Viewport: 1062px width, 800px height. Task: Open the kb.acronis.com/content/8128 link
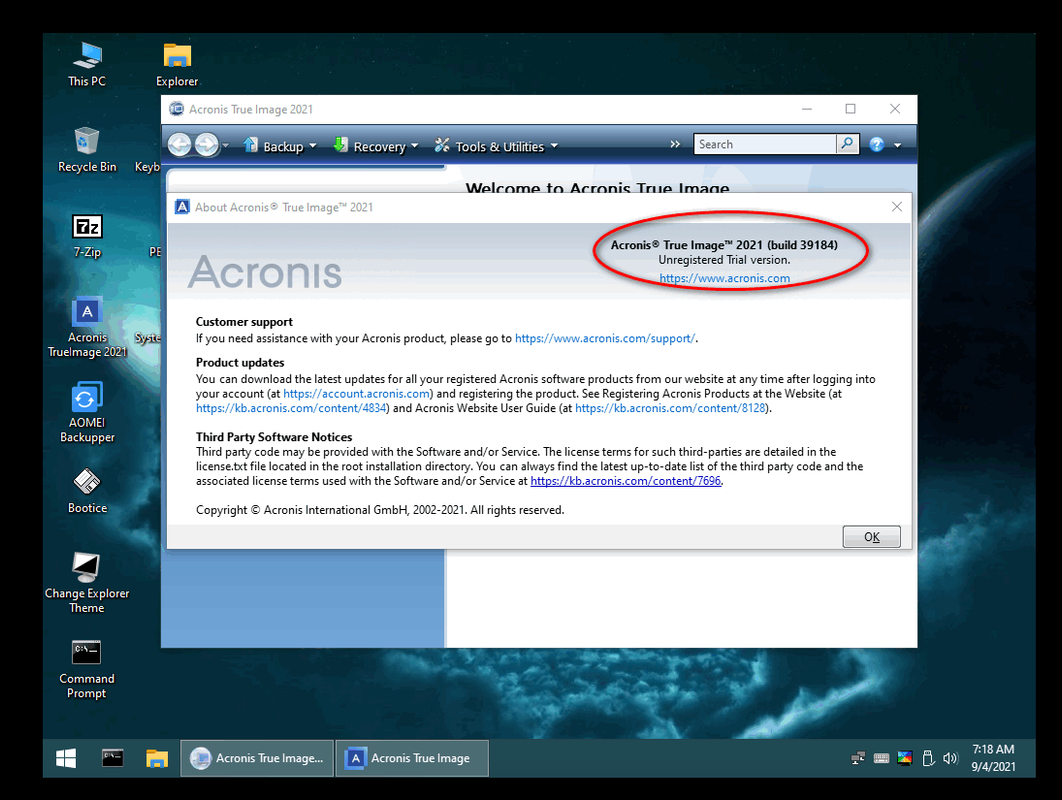[x=670, y=408]
